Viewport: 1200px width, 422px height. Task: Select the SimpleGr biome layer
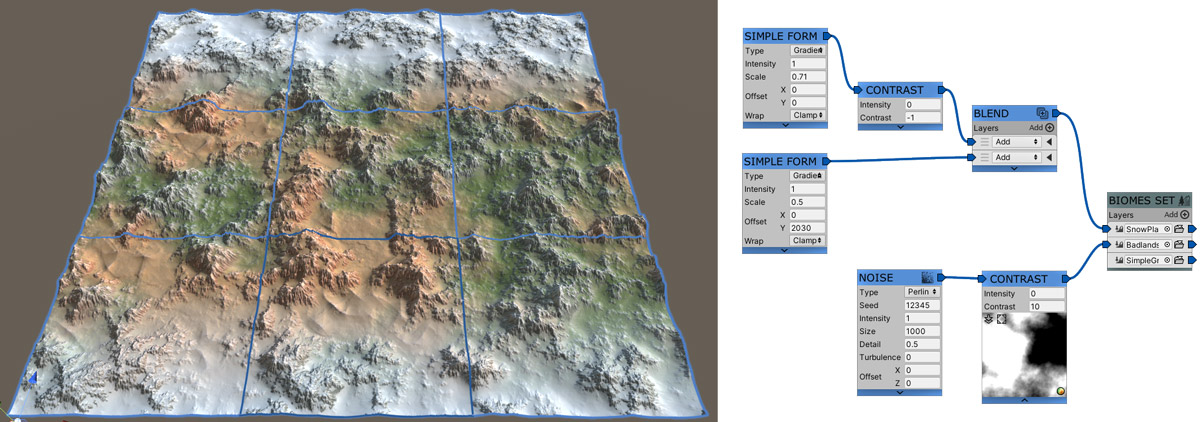1138,260
